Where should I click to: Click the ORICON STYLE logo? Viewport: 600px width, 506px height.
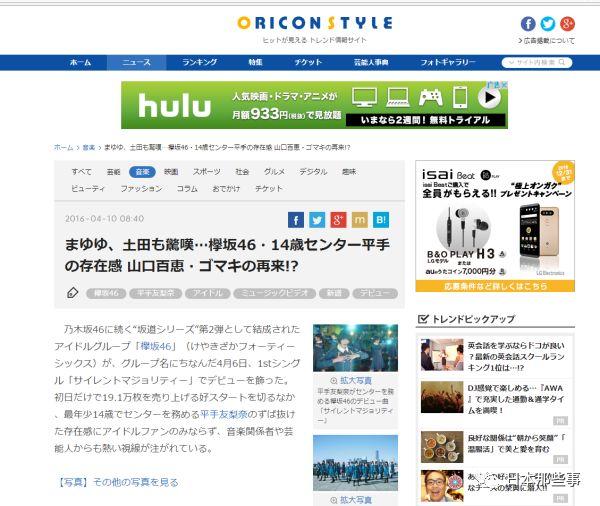[315, 23]
